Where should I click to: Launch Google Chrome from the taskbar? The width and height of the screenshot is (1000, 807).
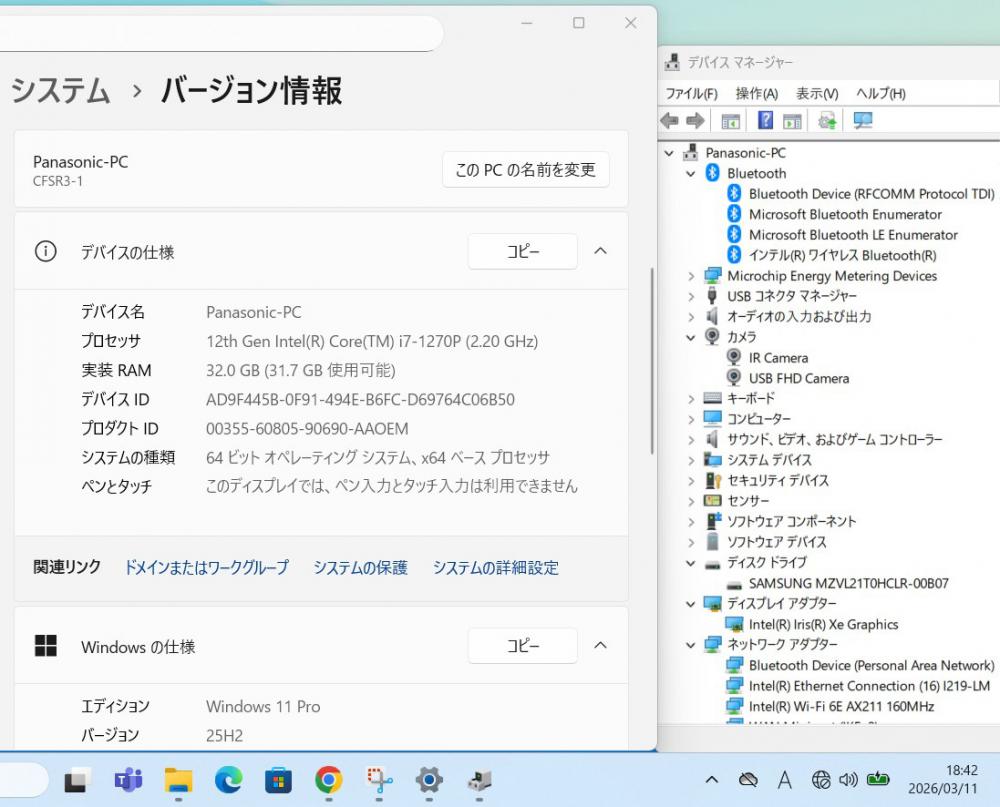point(328,780)
